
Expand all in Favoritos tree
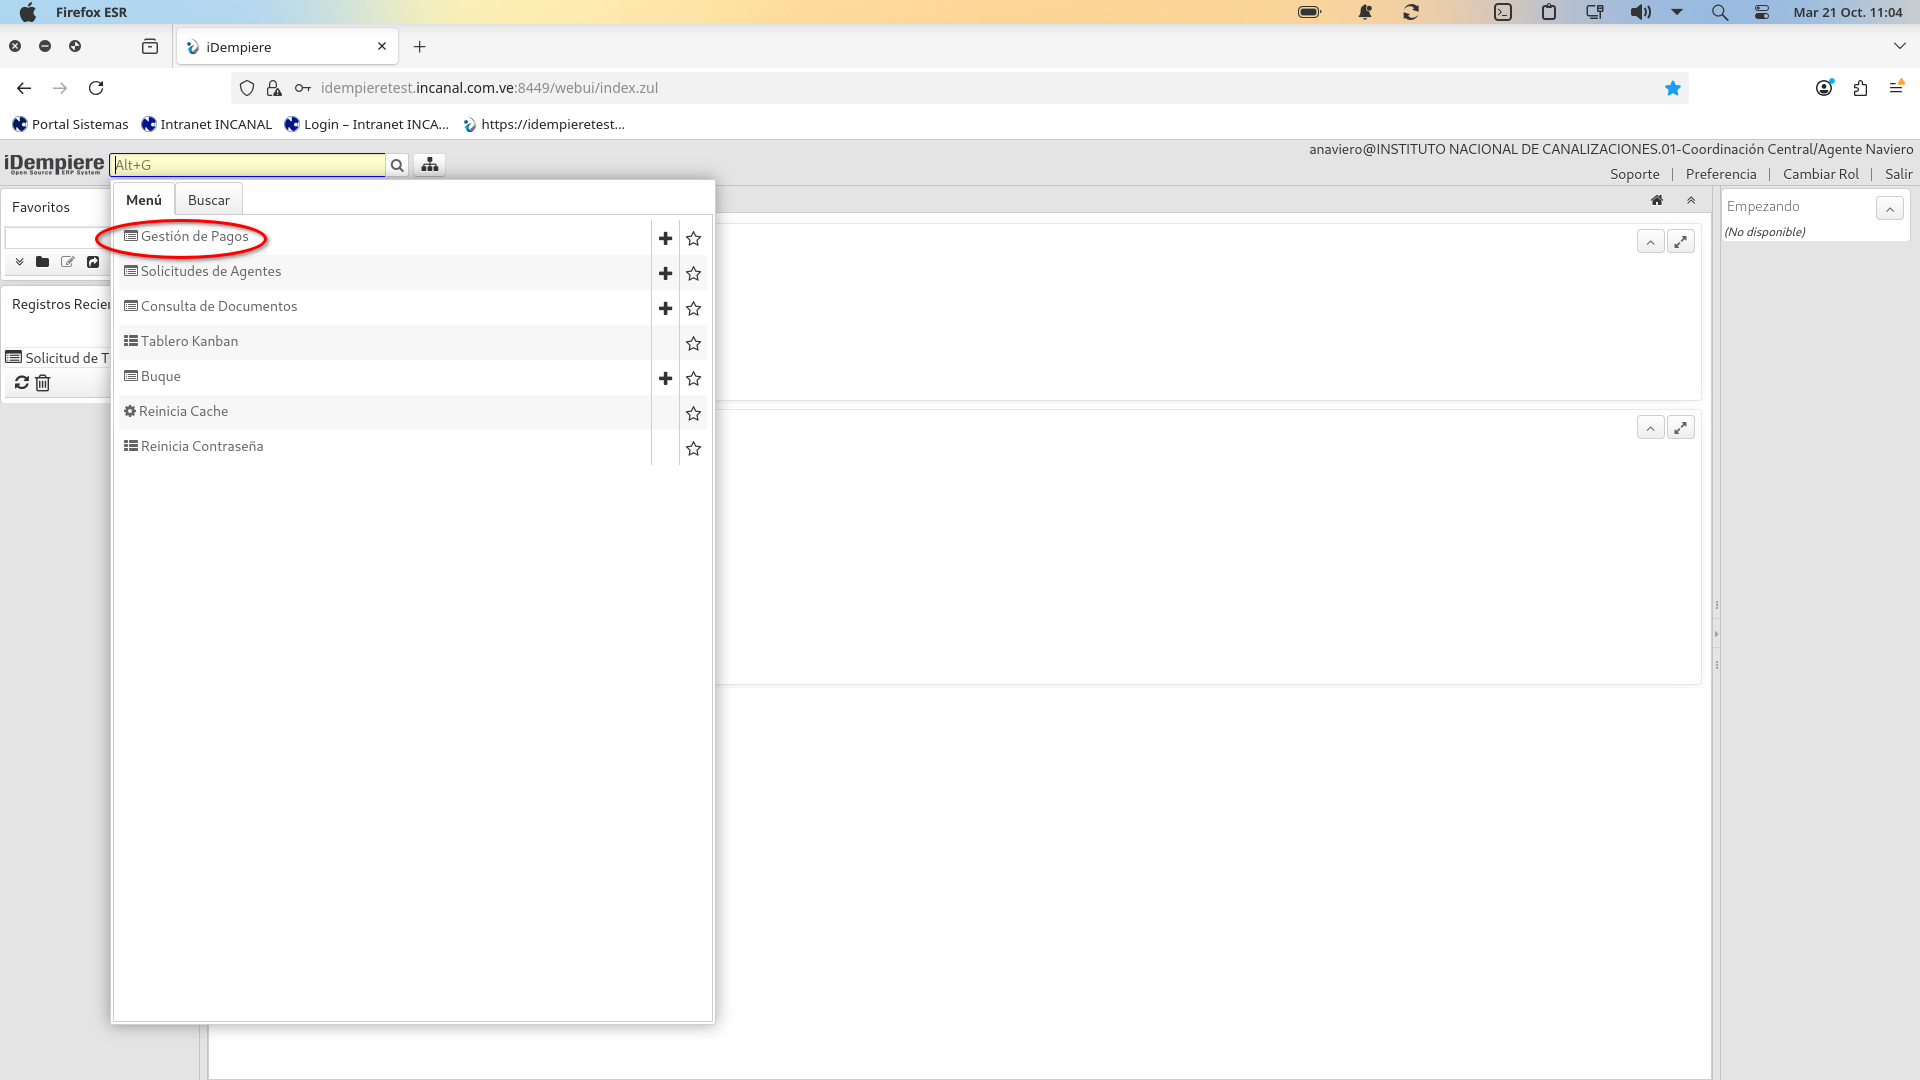pyautogui.click(x=19, y=262)
